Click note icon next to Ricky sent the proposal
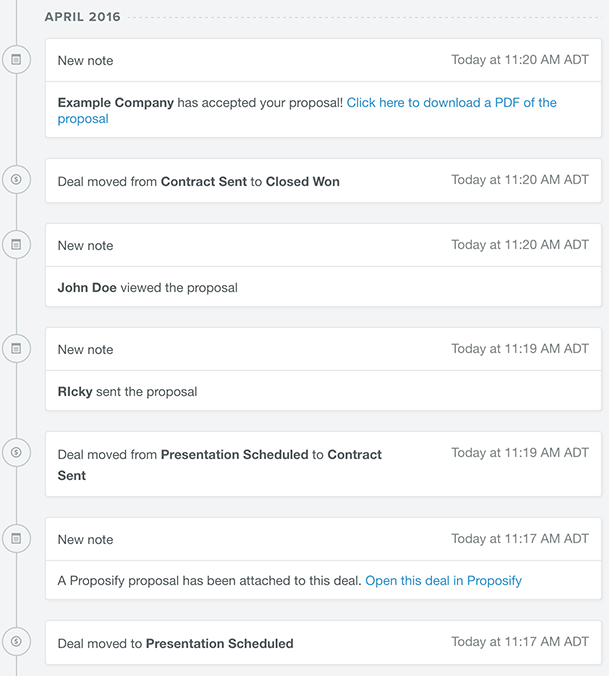Viewport: 609px width, 676px height. coord(16,348)
